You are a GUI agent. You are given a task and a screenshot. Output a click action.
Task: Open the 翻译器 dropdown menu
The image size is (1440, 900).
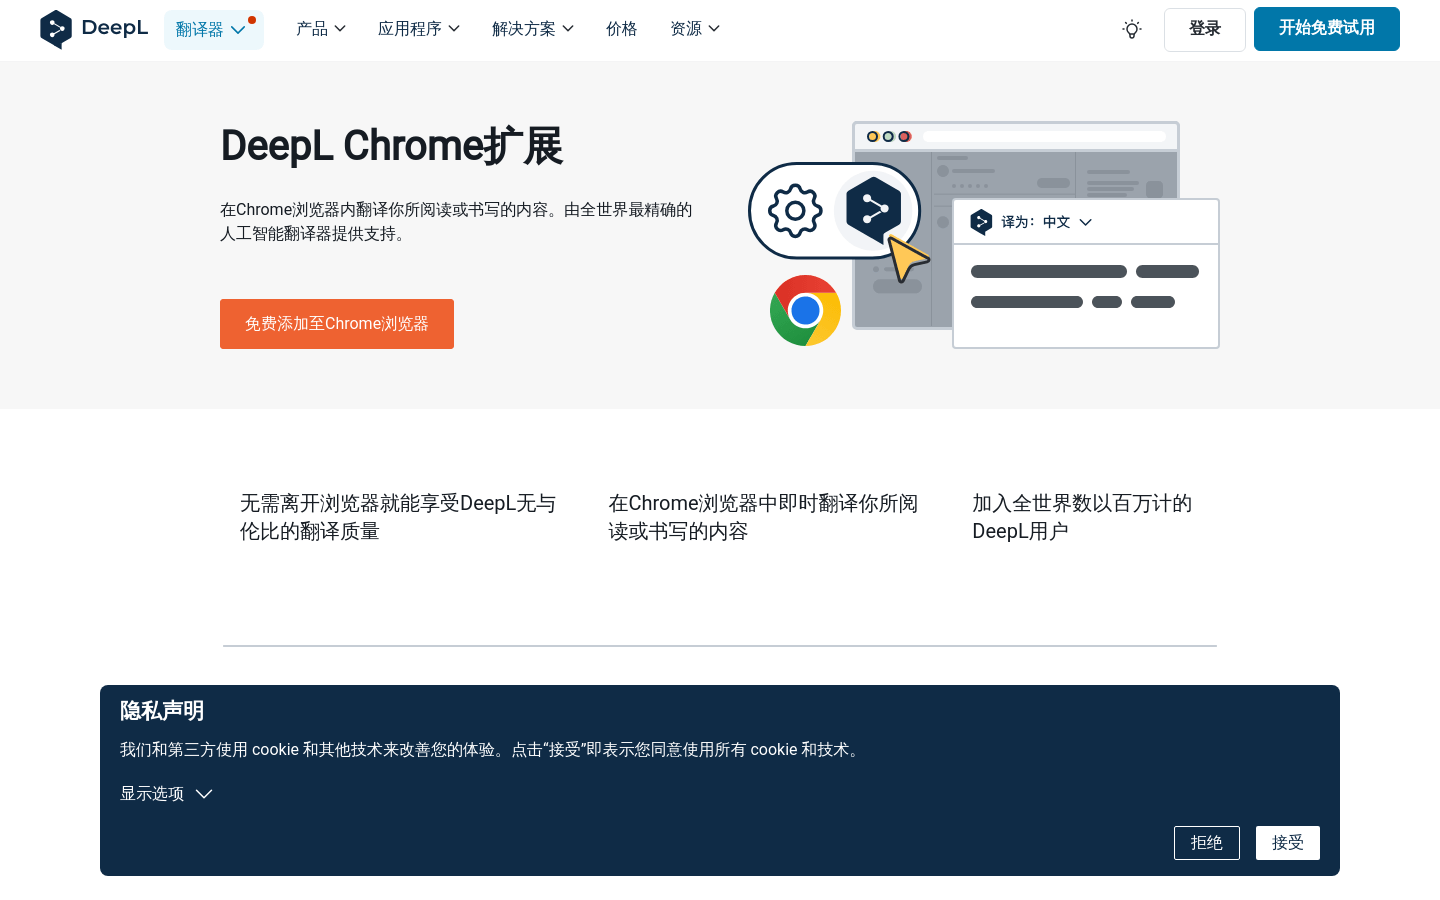[x=213, y=30]
